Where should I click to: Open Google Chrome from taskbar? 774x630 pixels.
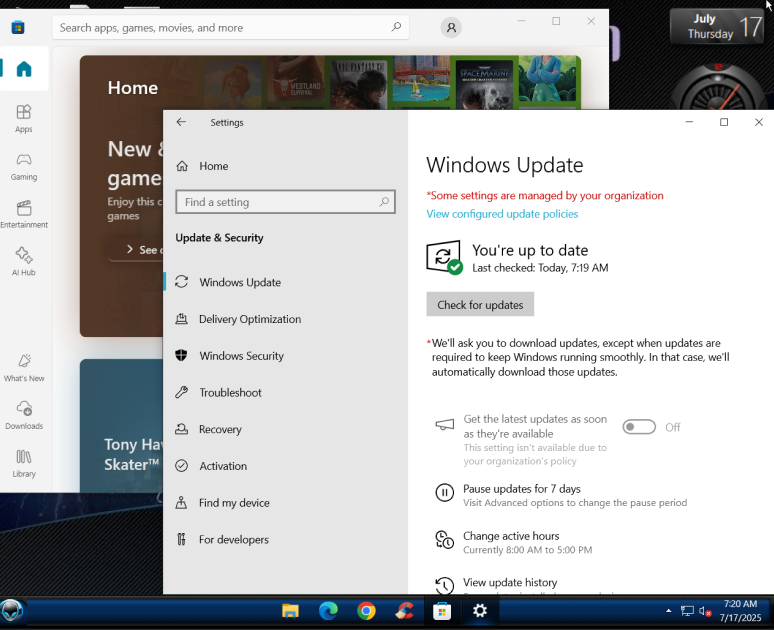[366, 611]
